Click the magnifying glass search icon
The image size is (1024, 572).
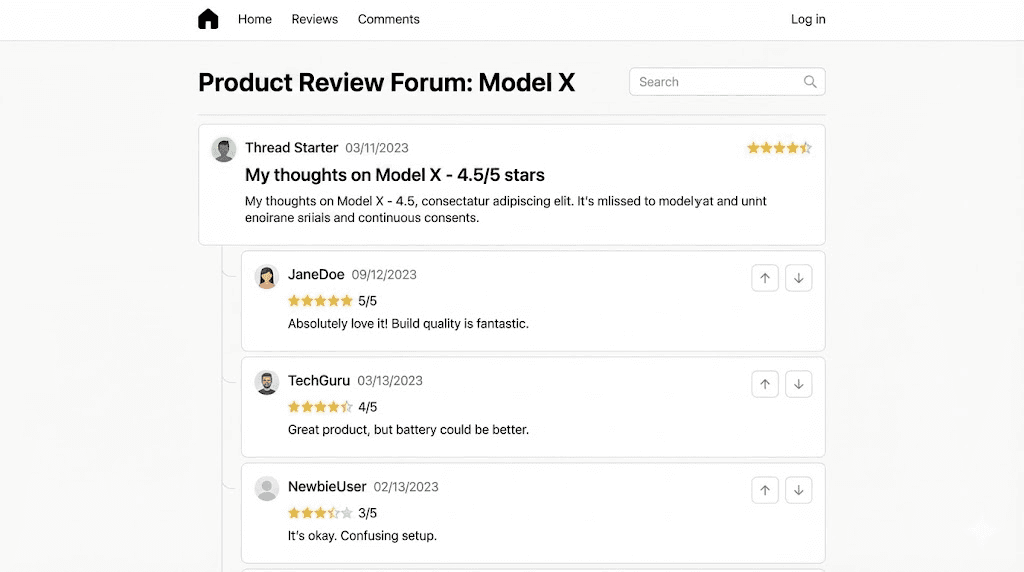coord(810,82)
